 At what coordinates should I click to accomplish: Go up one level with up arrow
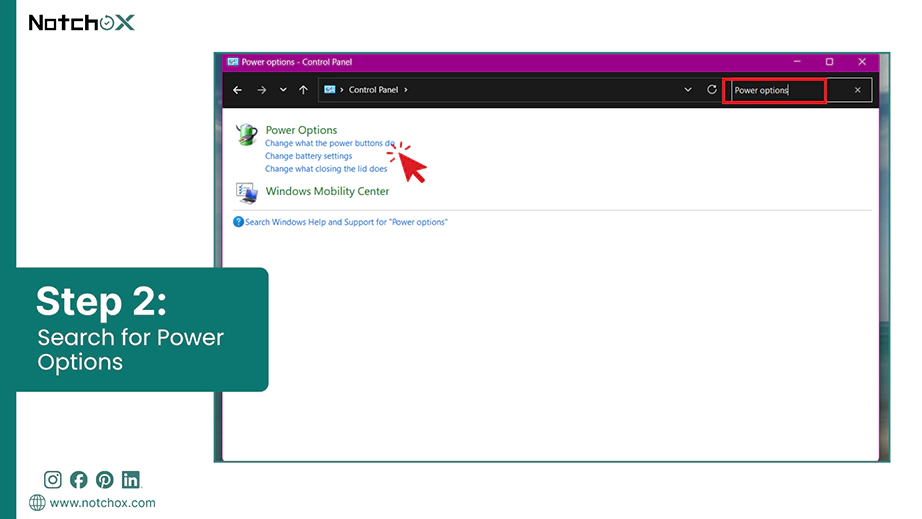click(303, 90)
